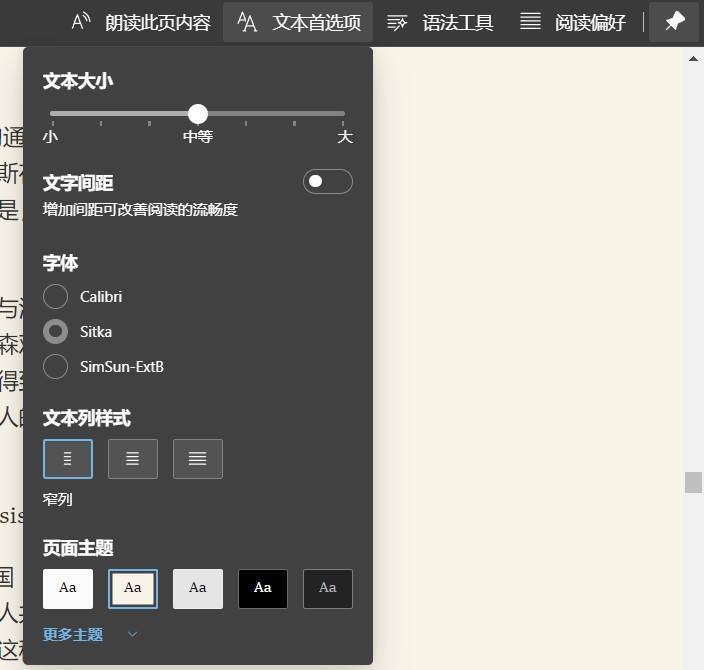Choose the light gray page theme

(x=198, y=588)
